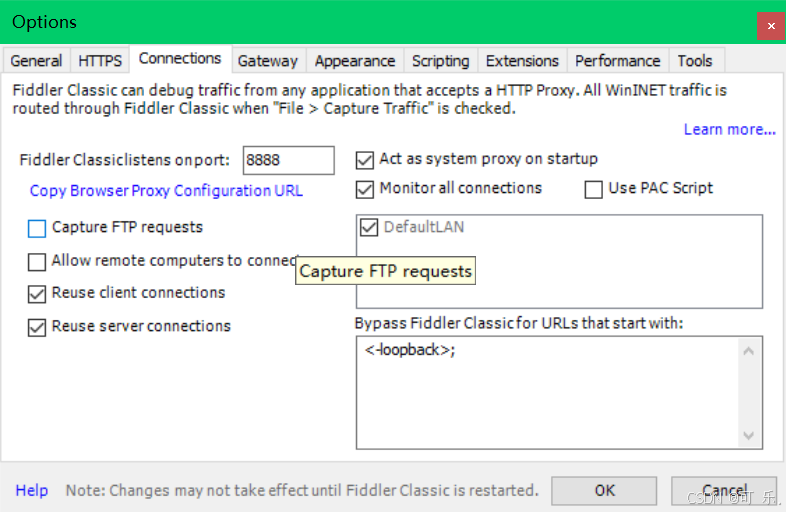The image size is (786, 512).
Task: Switch to the General tab
Action: (36, 61)
